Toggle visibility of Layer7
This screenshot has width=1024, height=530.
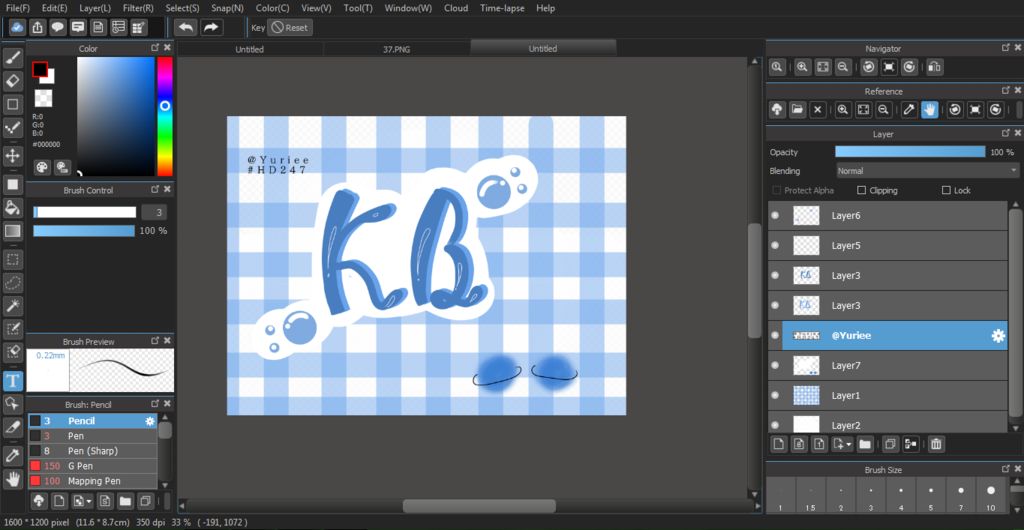coord(775,366)
